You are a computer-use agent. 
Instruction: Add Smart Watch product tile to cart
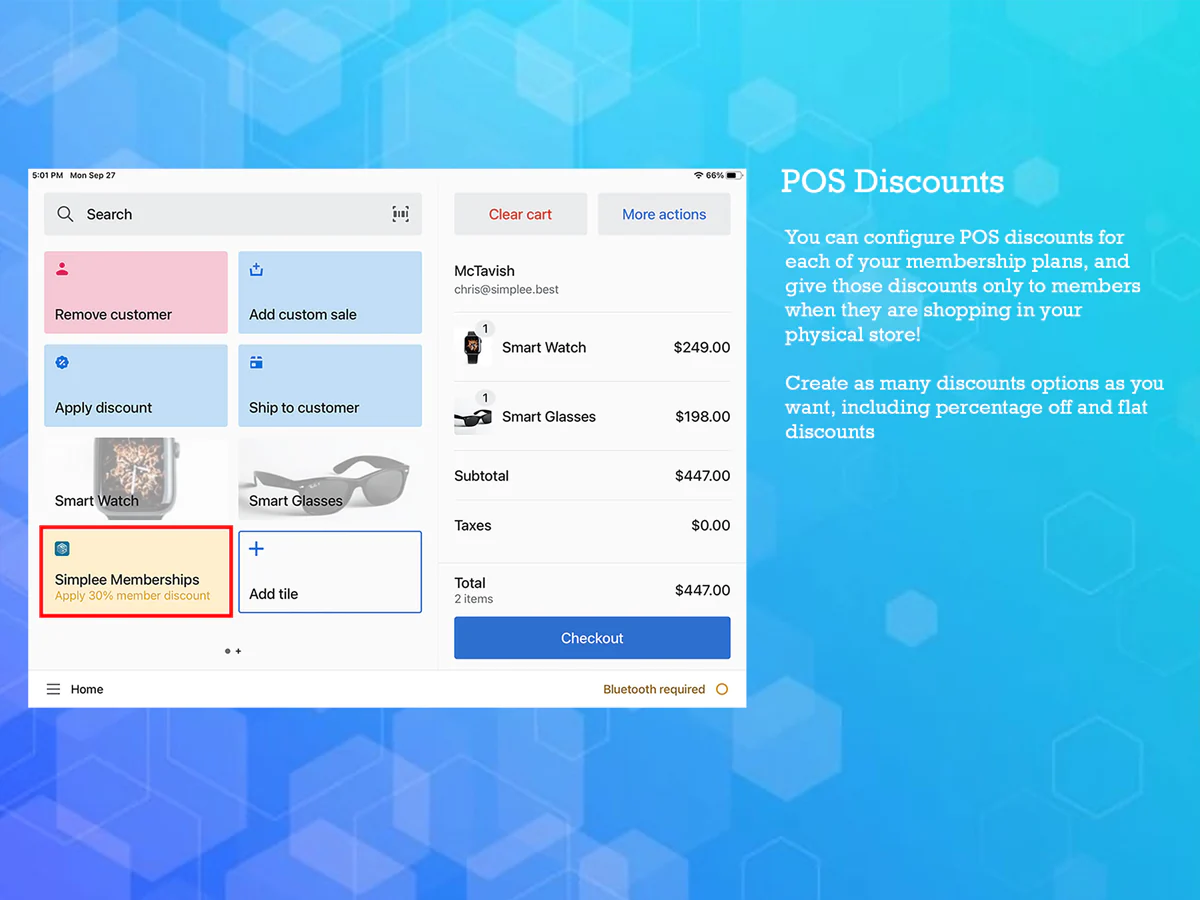coord(136,479)
